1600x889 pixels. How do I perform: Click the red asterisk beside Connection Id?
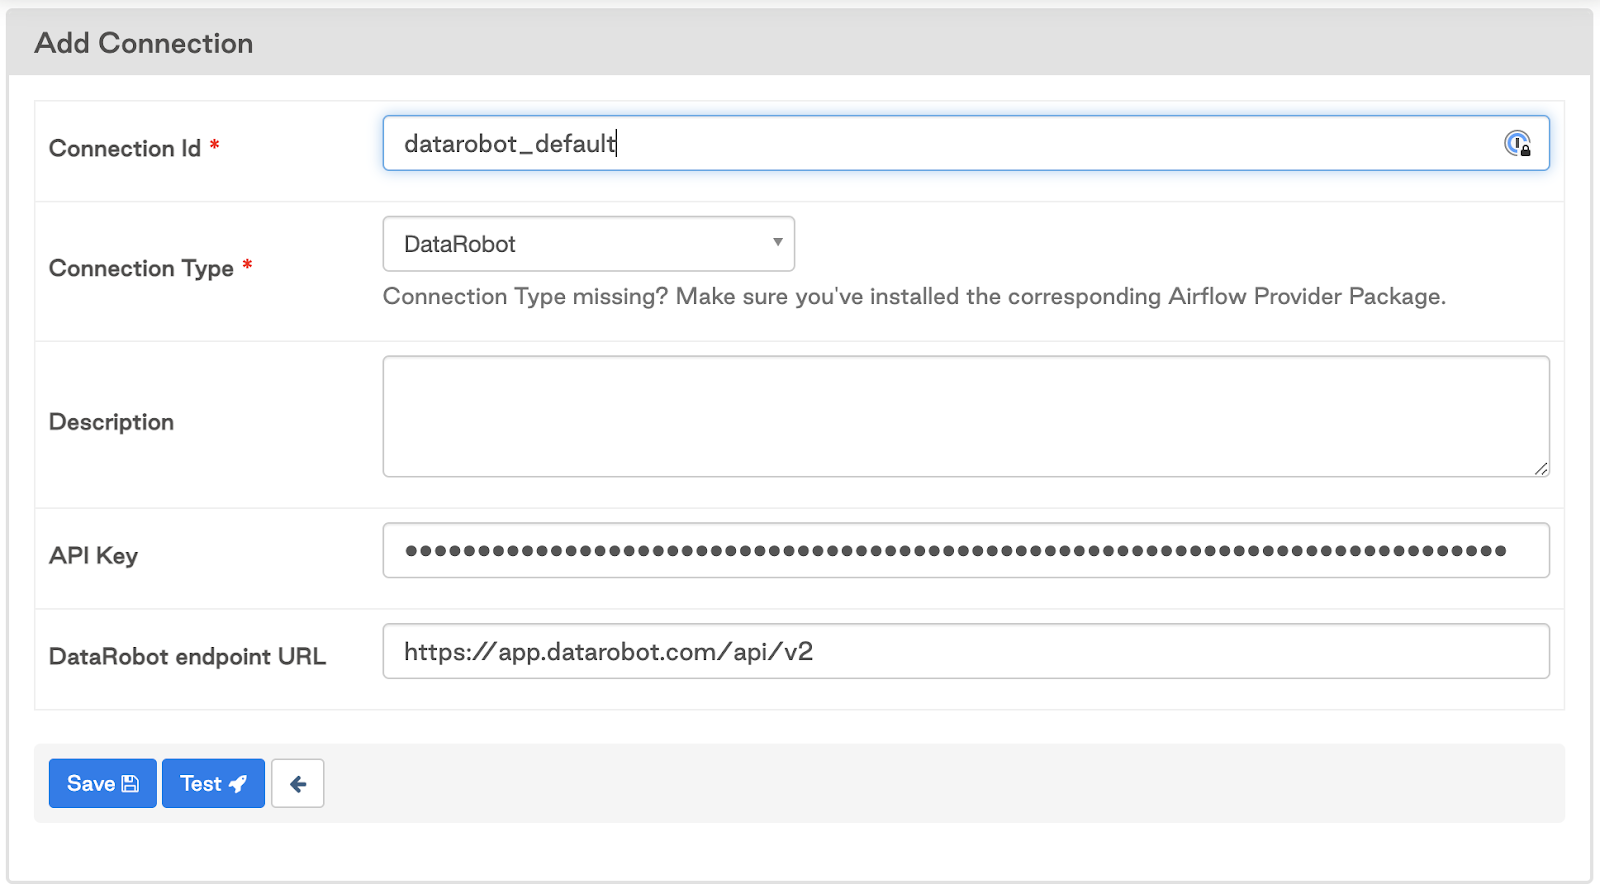coord(214,146)
